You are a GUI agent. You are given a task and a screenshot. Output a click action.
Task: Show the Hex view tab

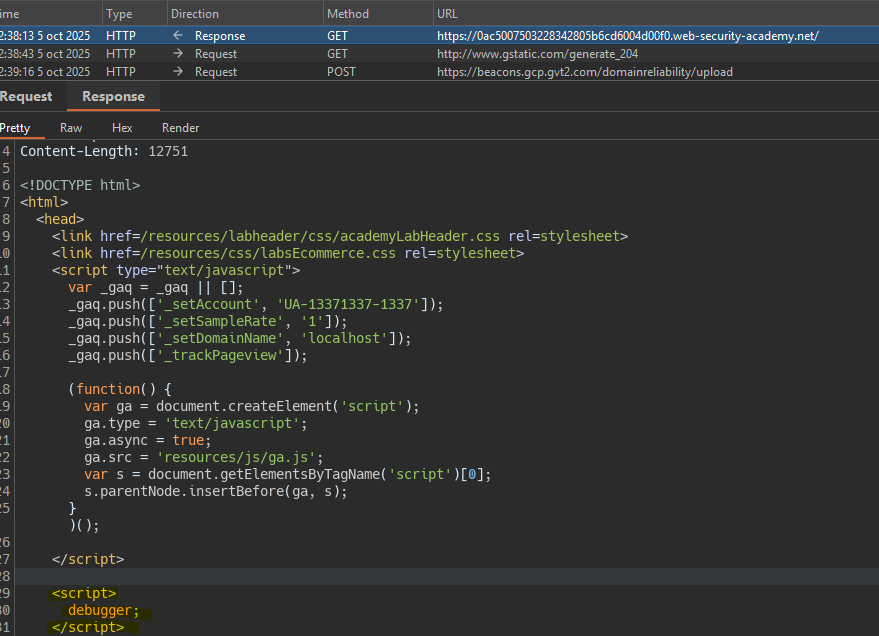pos(122,128)
